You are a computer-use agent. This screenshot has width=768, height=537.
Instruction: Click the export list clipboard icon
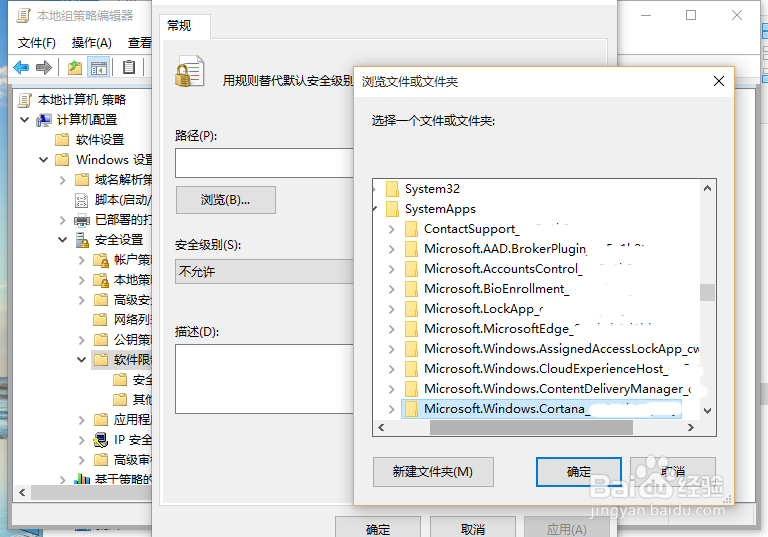click(x=129, y=67)
